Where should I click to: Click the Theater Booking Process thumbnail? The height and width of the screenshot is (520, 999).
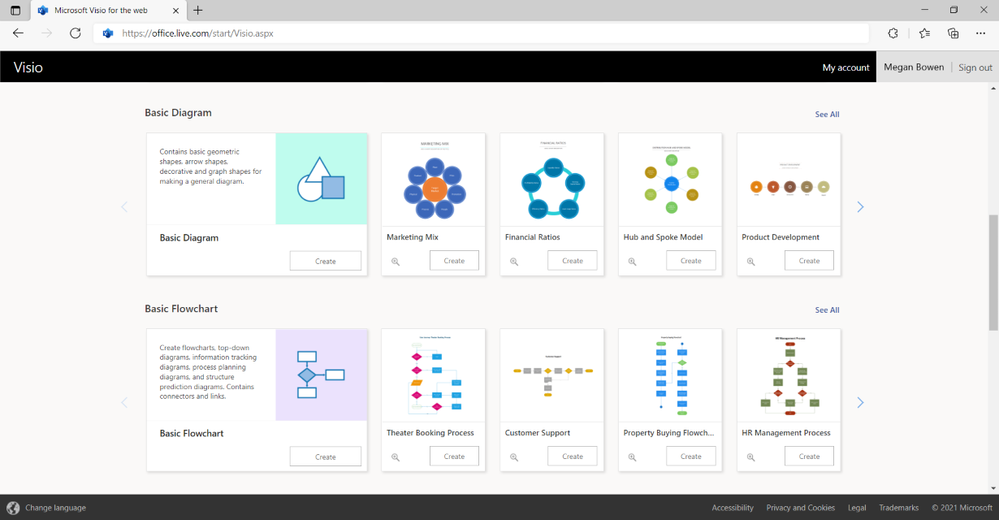(434, 375)
